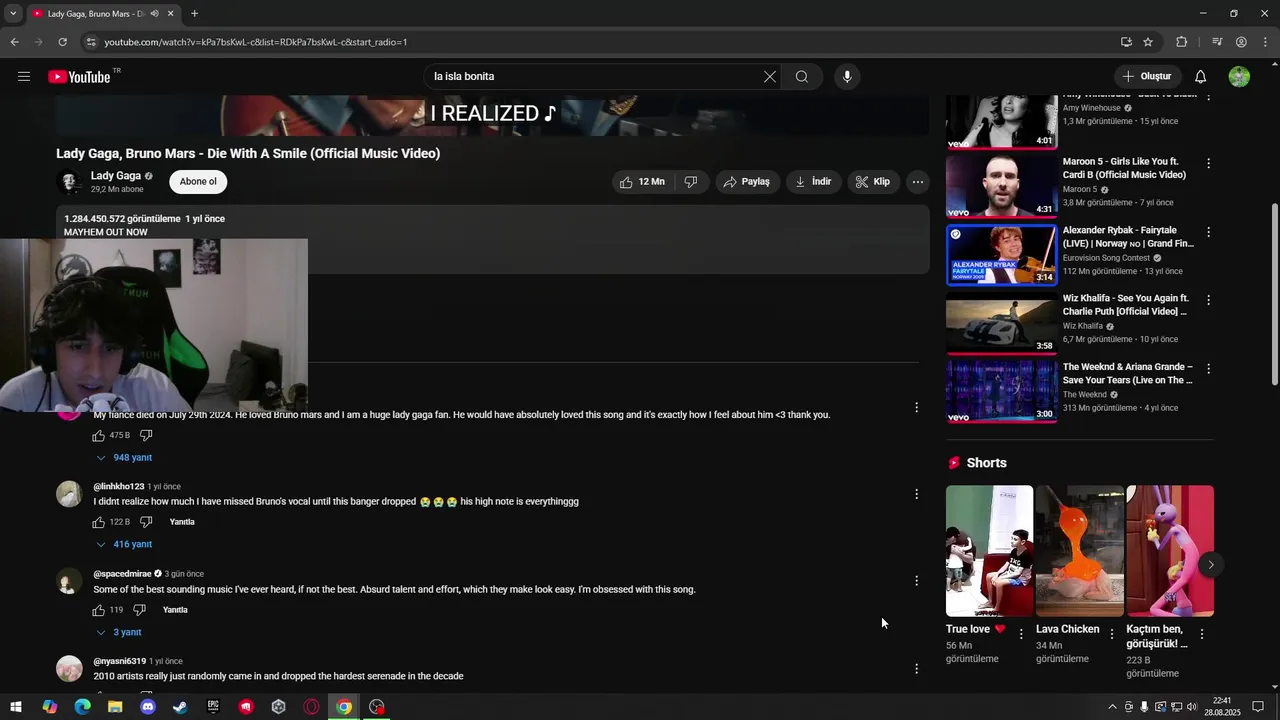Open options menu for @nyasni6319 comment
This screenshot has height=720, width=1280.
point(916,669)
